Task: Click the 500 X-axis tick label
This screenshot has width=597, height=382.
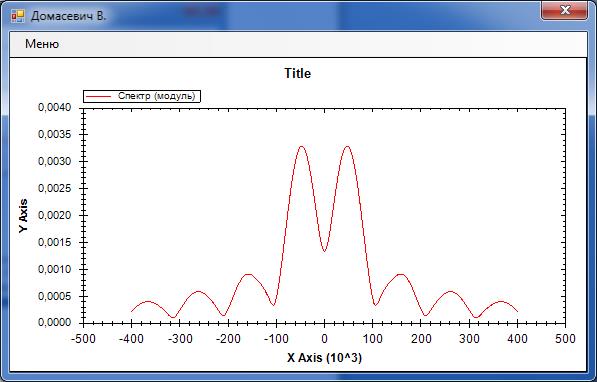Action: tap(565, 339)
